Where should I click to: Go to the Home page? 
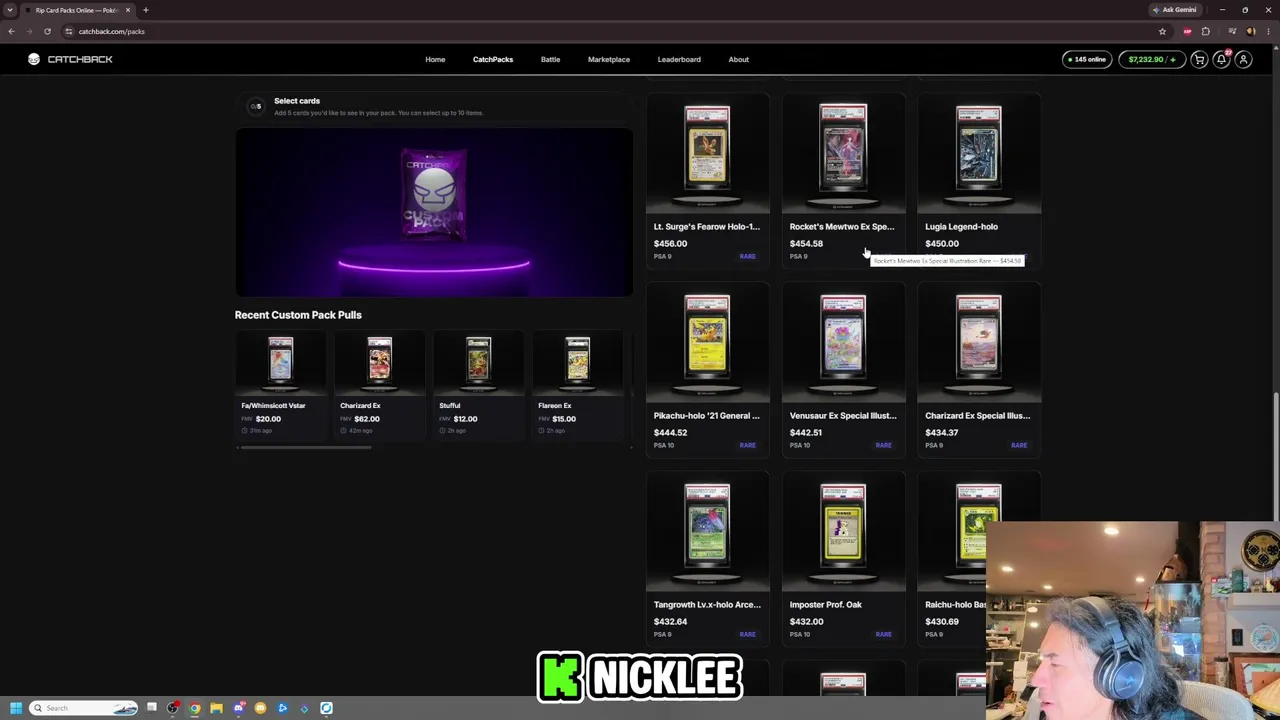[435, 59]
